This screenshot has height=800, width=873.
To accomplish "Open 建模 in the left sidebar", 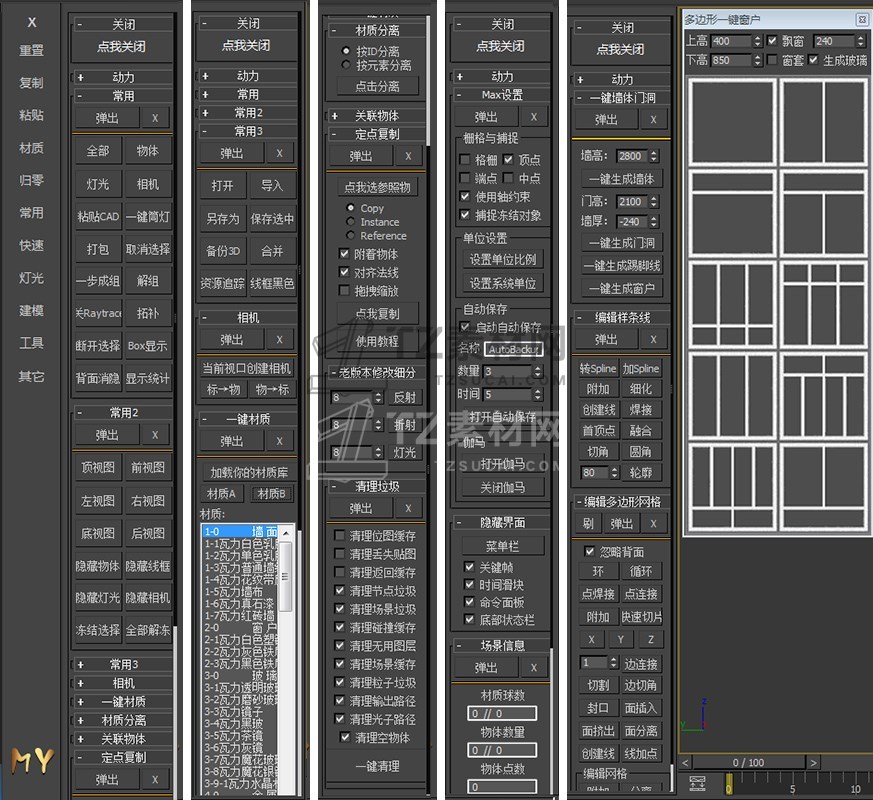I will coord(31,311).
